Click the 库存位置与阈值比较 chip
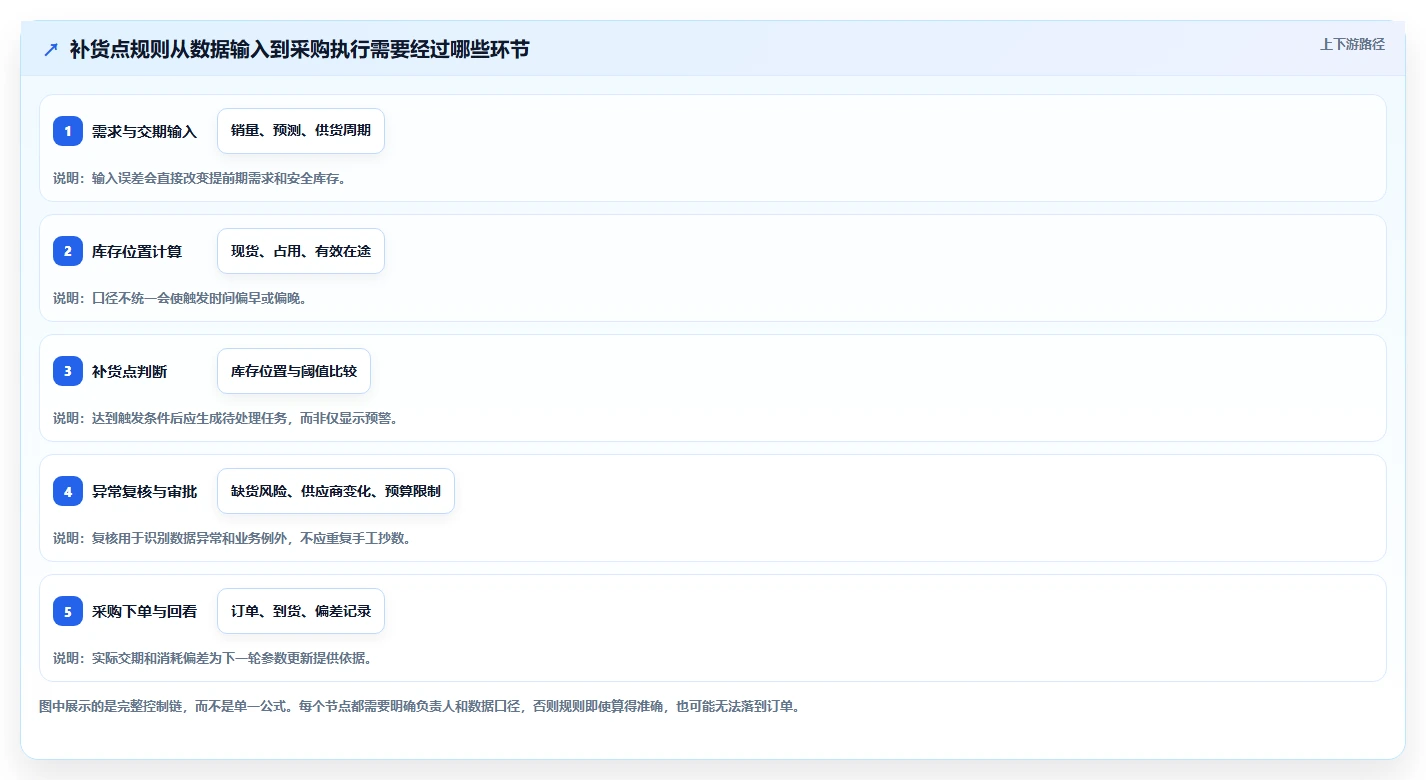Screen dimensions: 1426x780 click(x=294, y=371)
